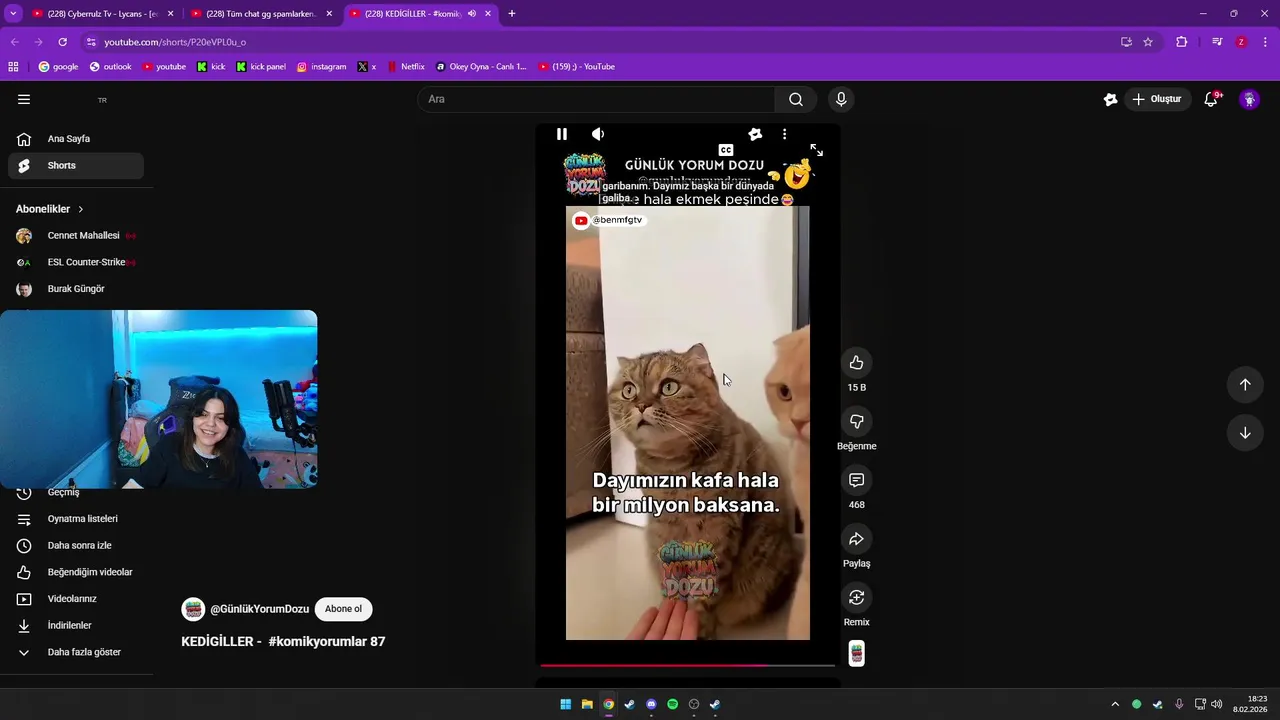The height and width of the screenshot is (720, 1280).
Task: Start voice search with microphone icon
Action: 841,99
